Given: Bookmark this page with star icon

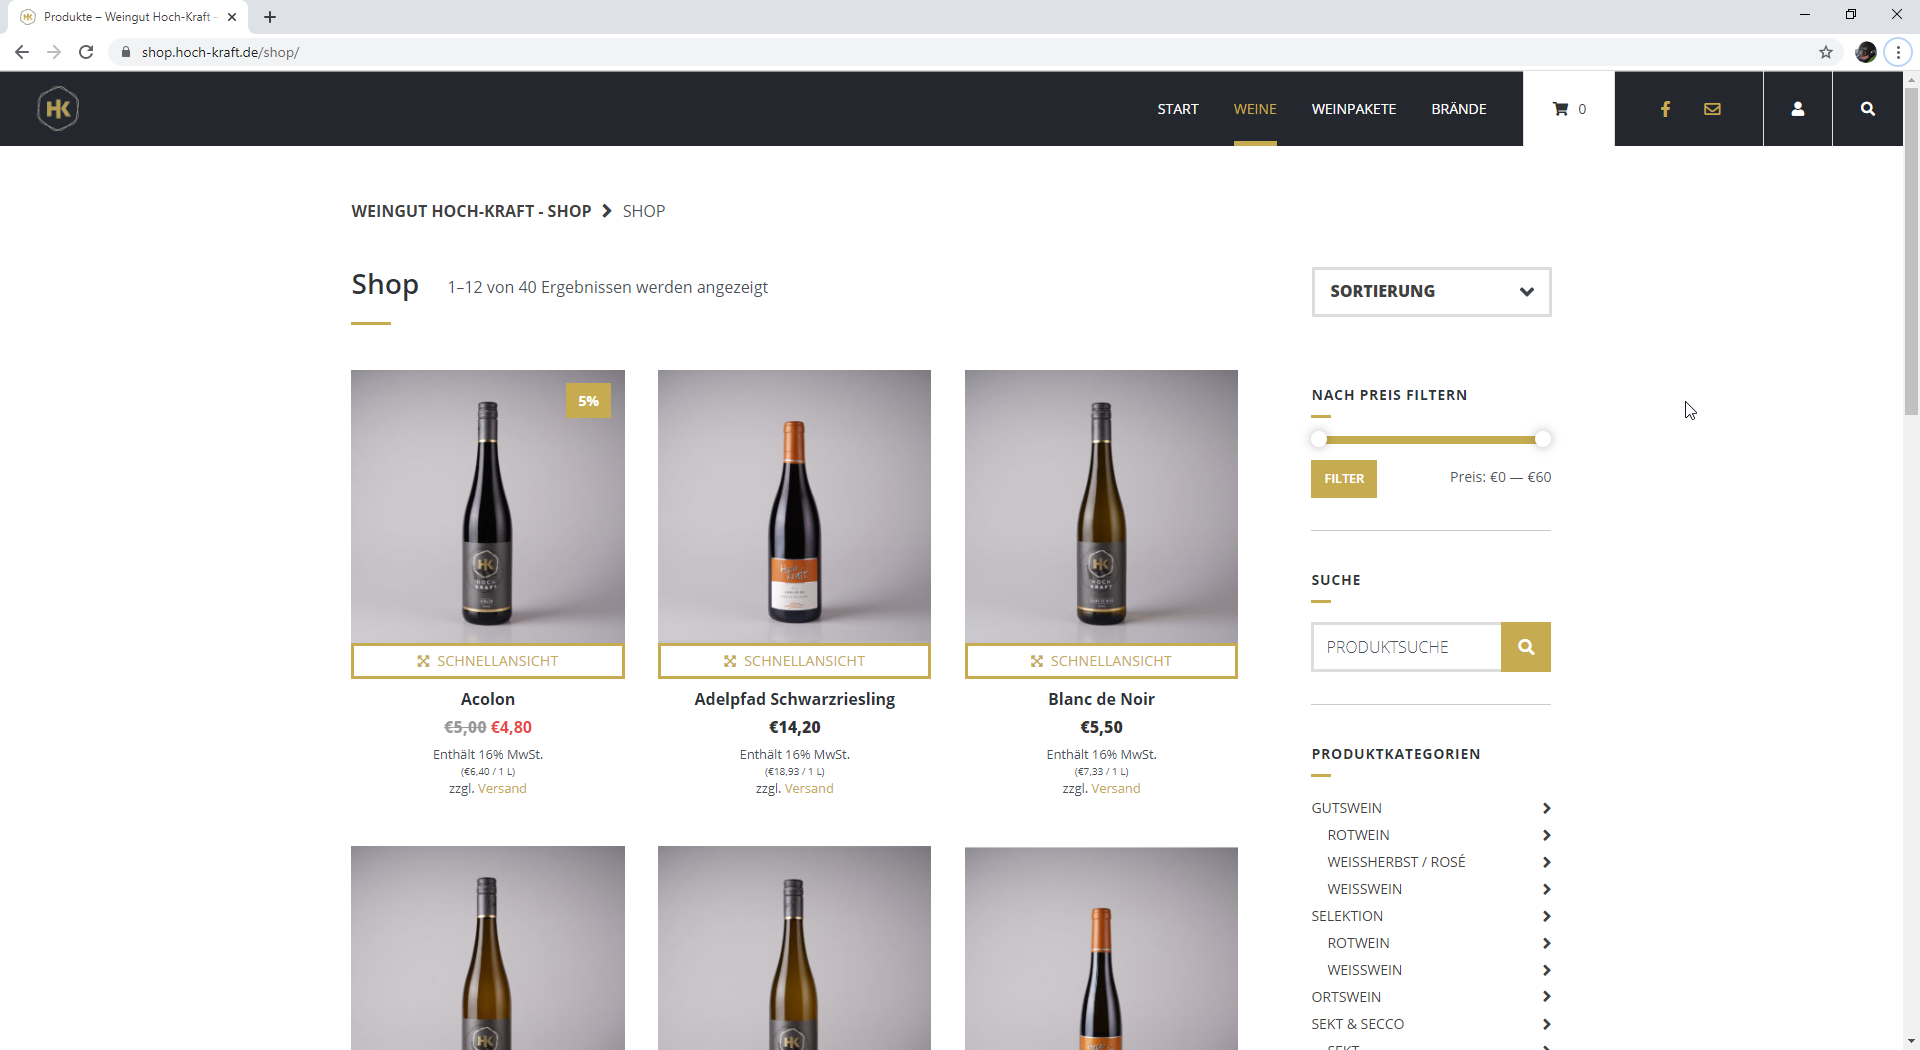Looking at the screenshot, I should click(1826, 52).
